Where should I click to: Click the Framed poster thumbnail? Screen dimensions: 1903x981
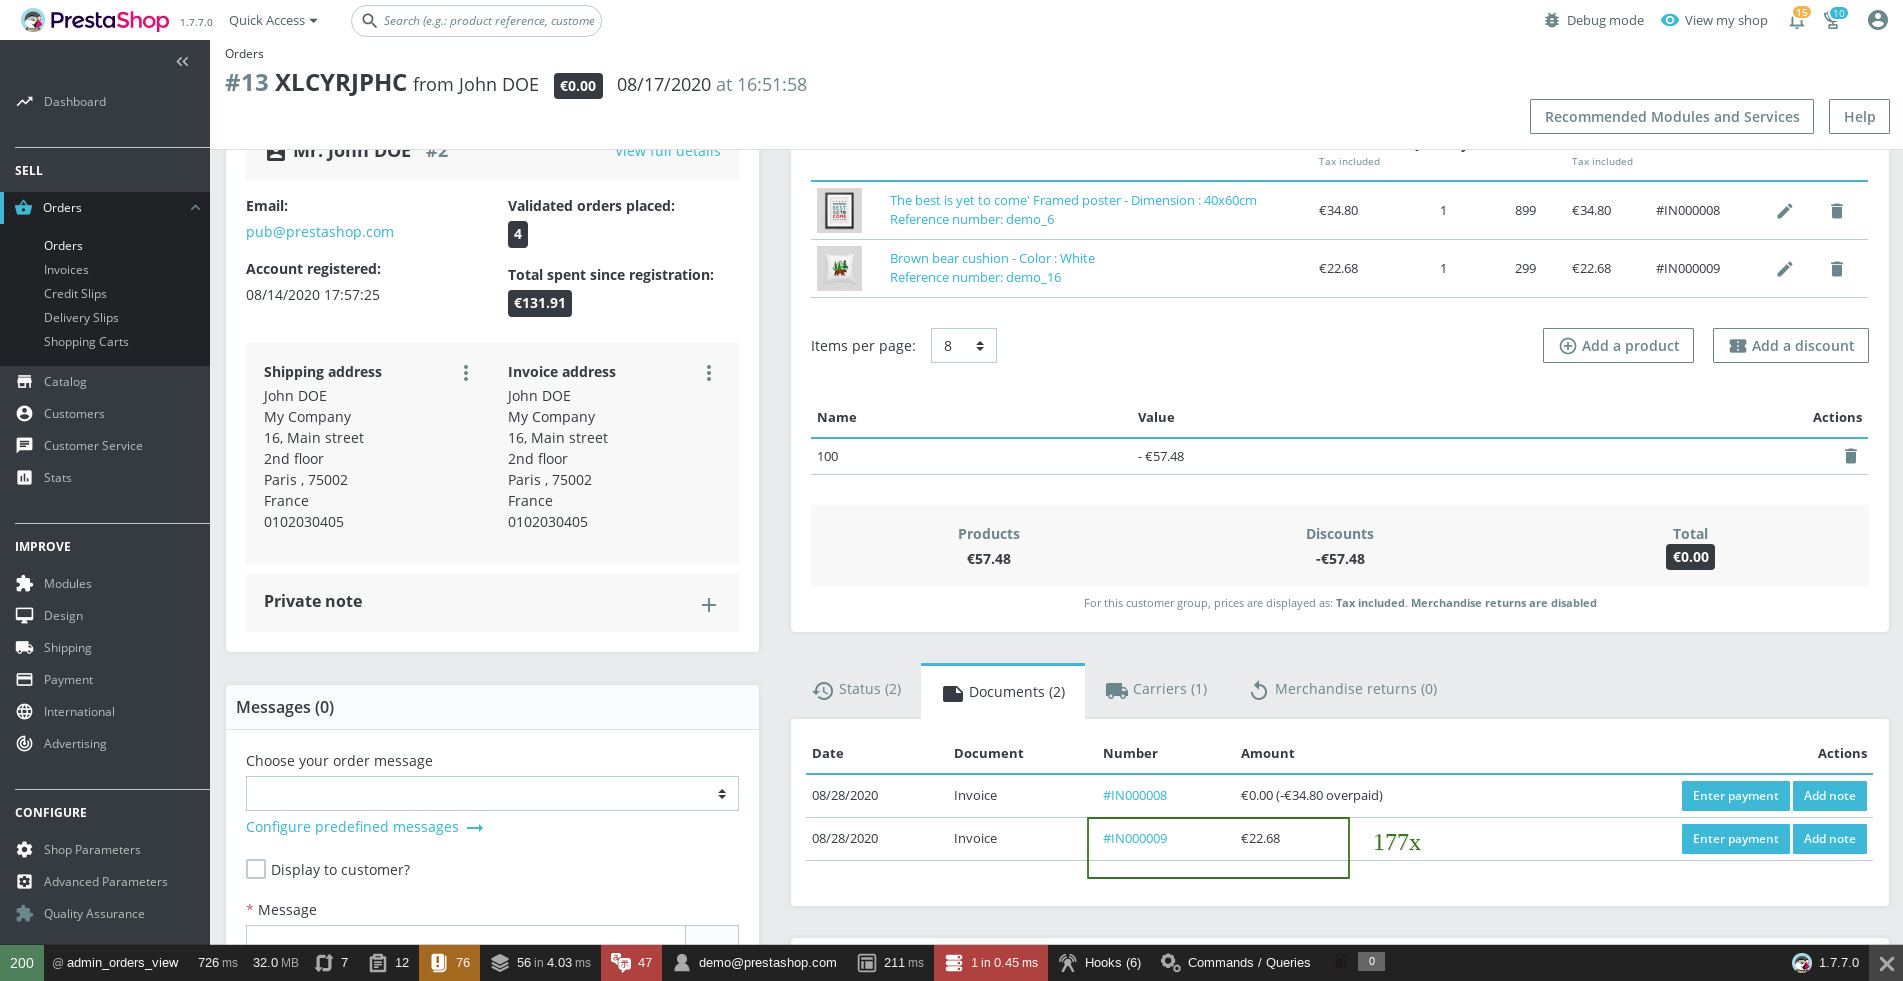pos(839,211)
